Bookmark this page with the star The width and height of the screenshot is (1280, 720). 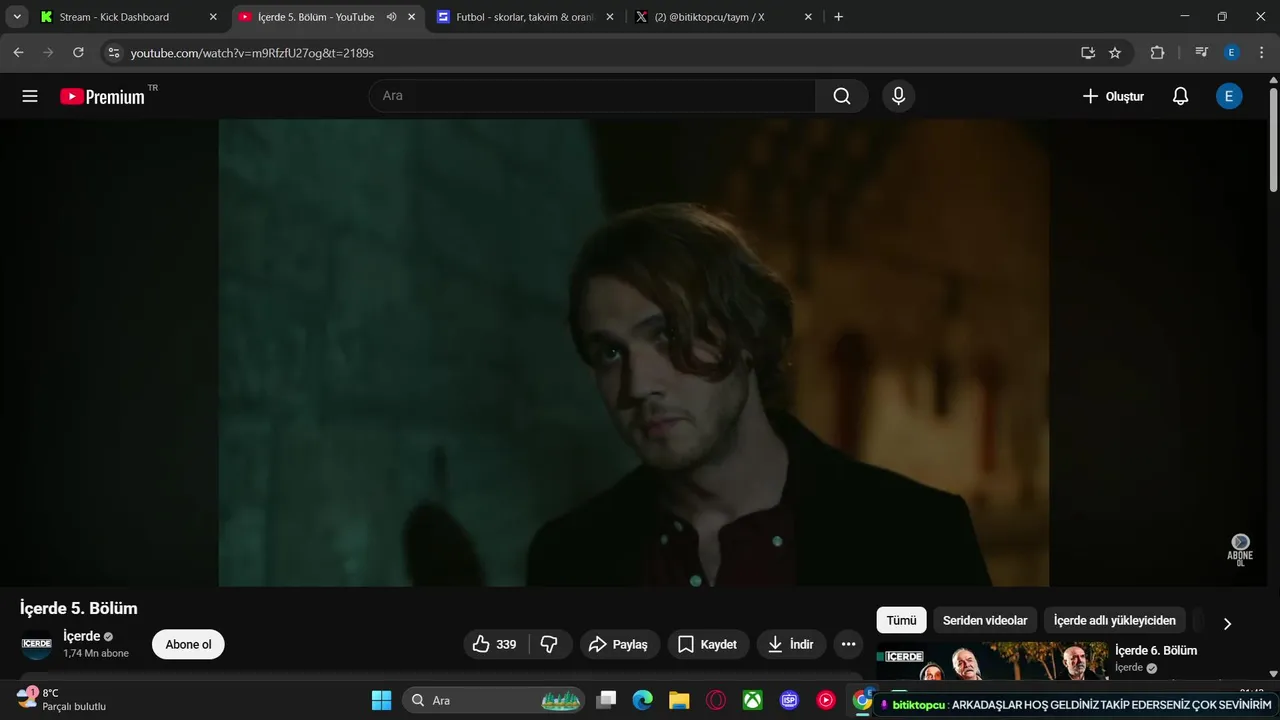[1115, 52]
